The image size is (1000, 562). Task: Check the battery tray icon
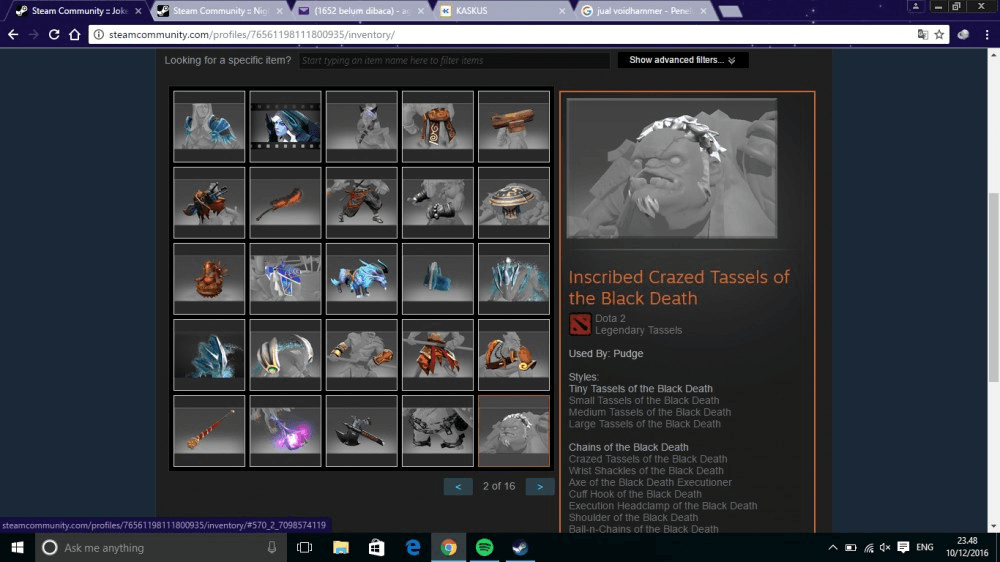point(851,547)
